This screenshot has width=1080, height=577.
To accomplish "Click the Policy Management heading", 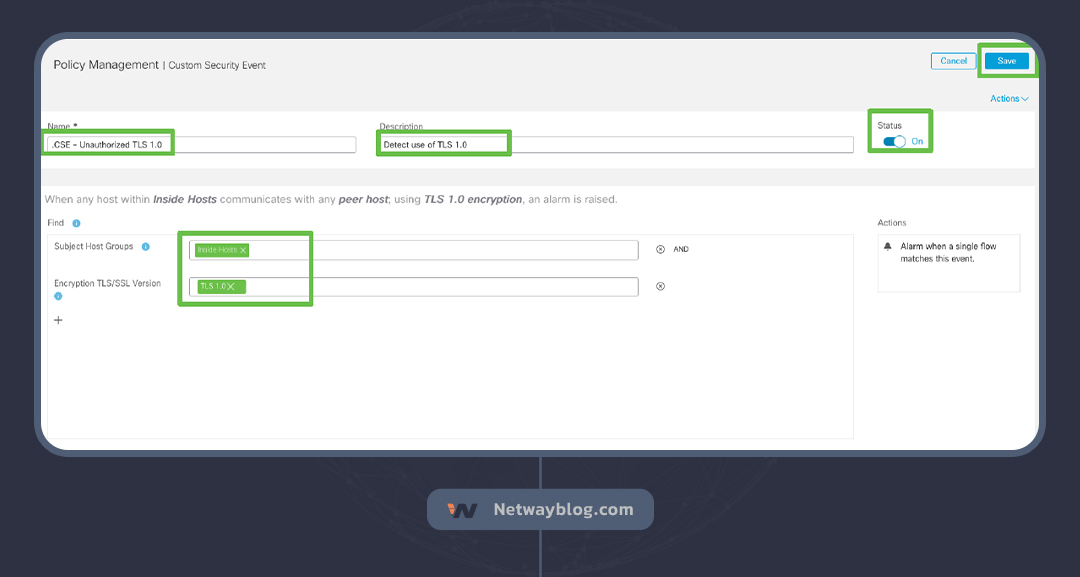I will click(105, 65).
